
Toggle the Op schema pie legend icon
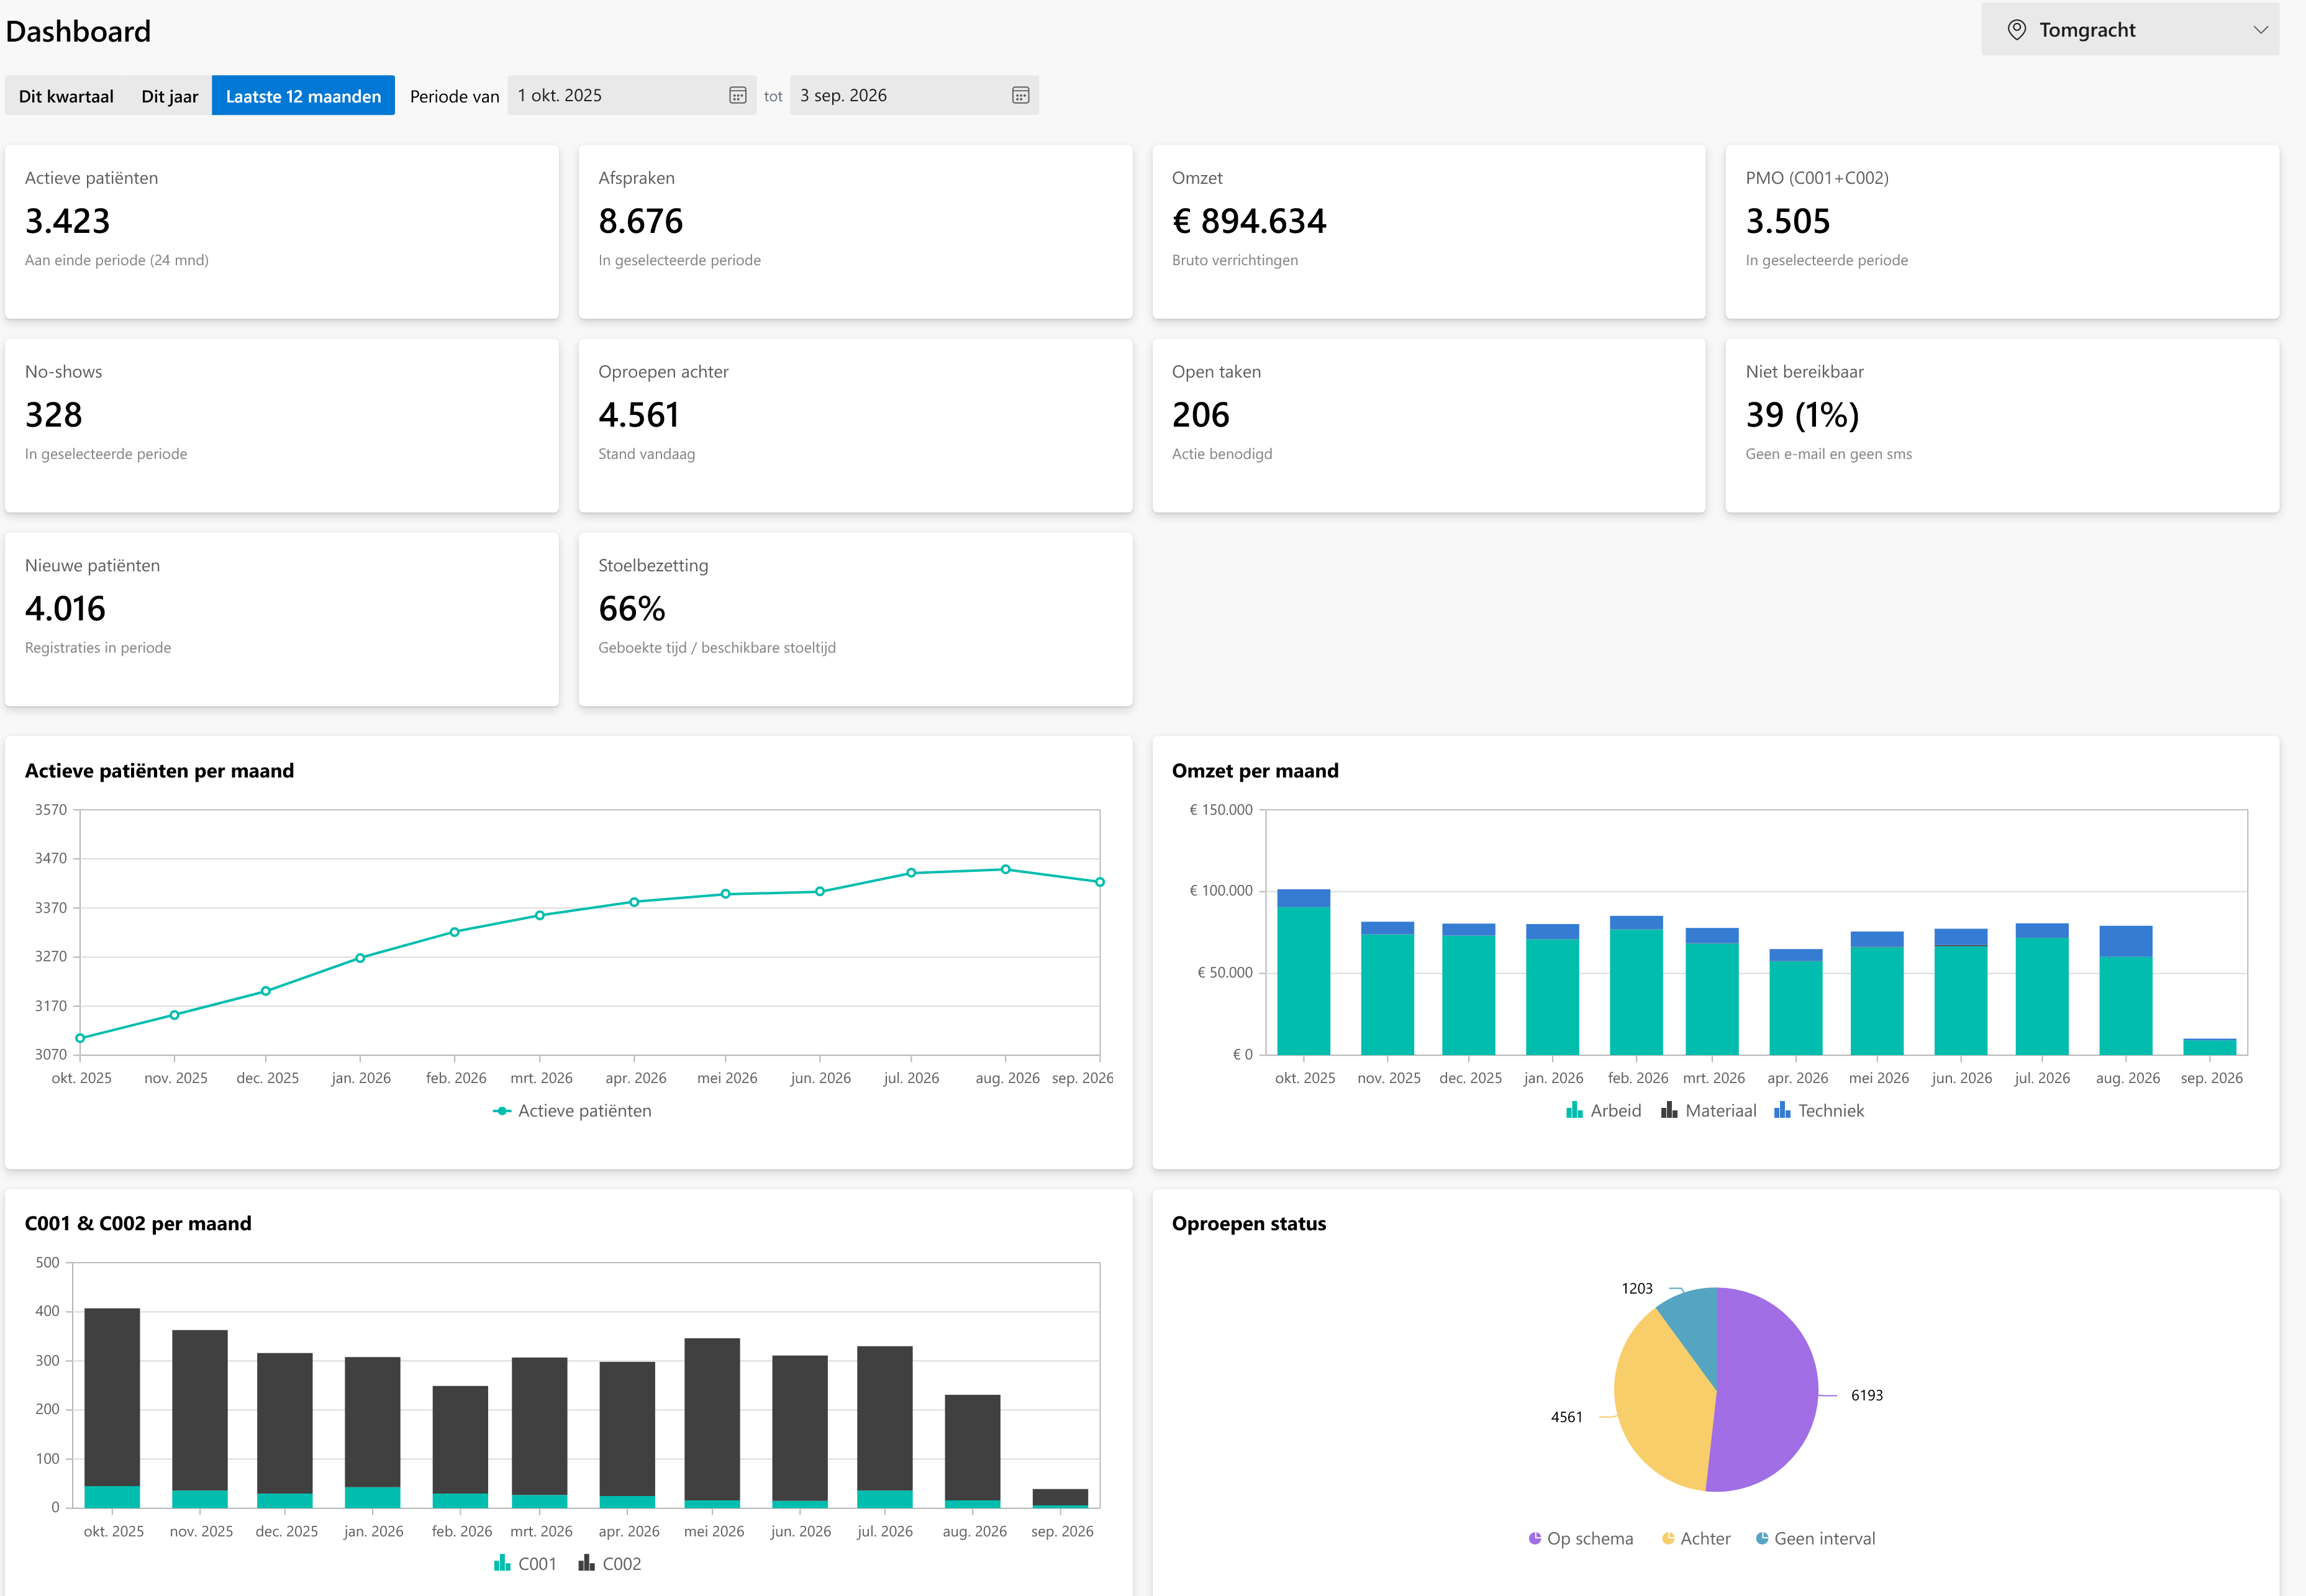[x=1535, y=1538]
